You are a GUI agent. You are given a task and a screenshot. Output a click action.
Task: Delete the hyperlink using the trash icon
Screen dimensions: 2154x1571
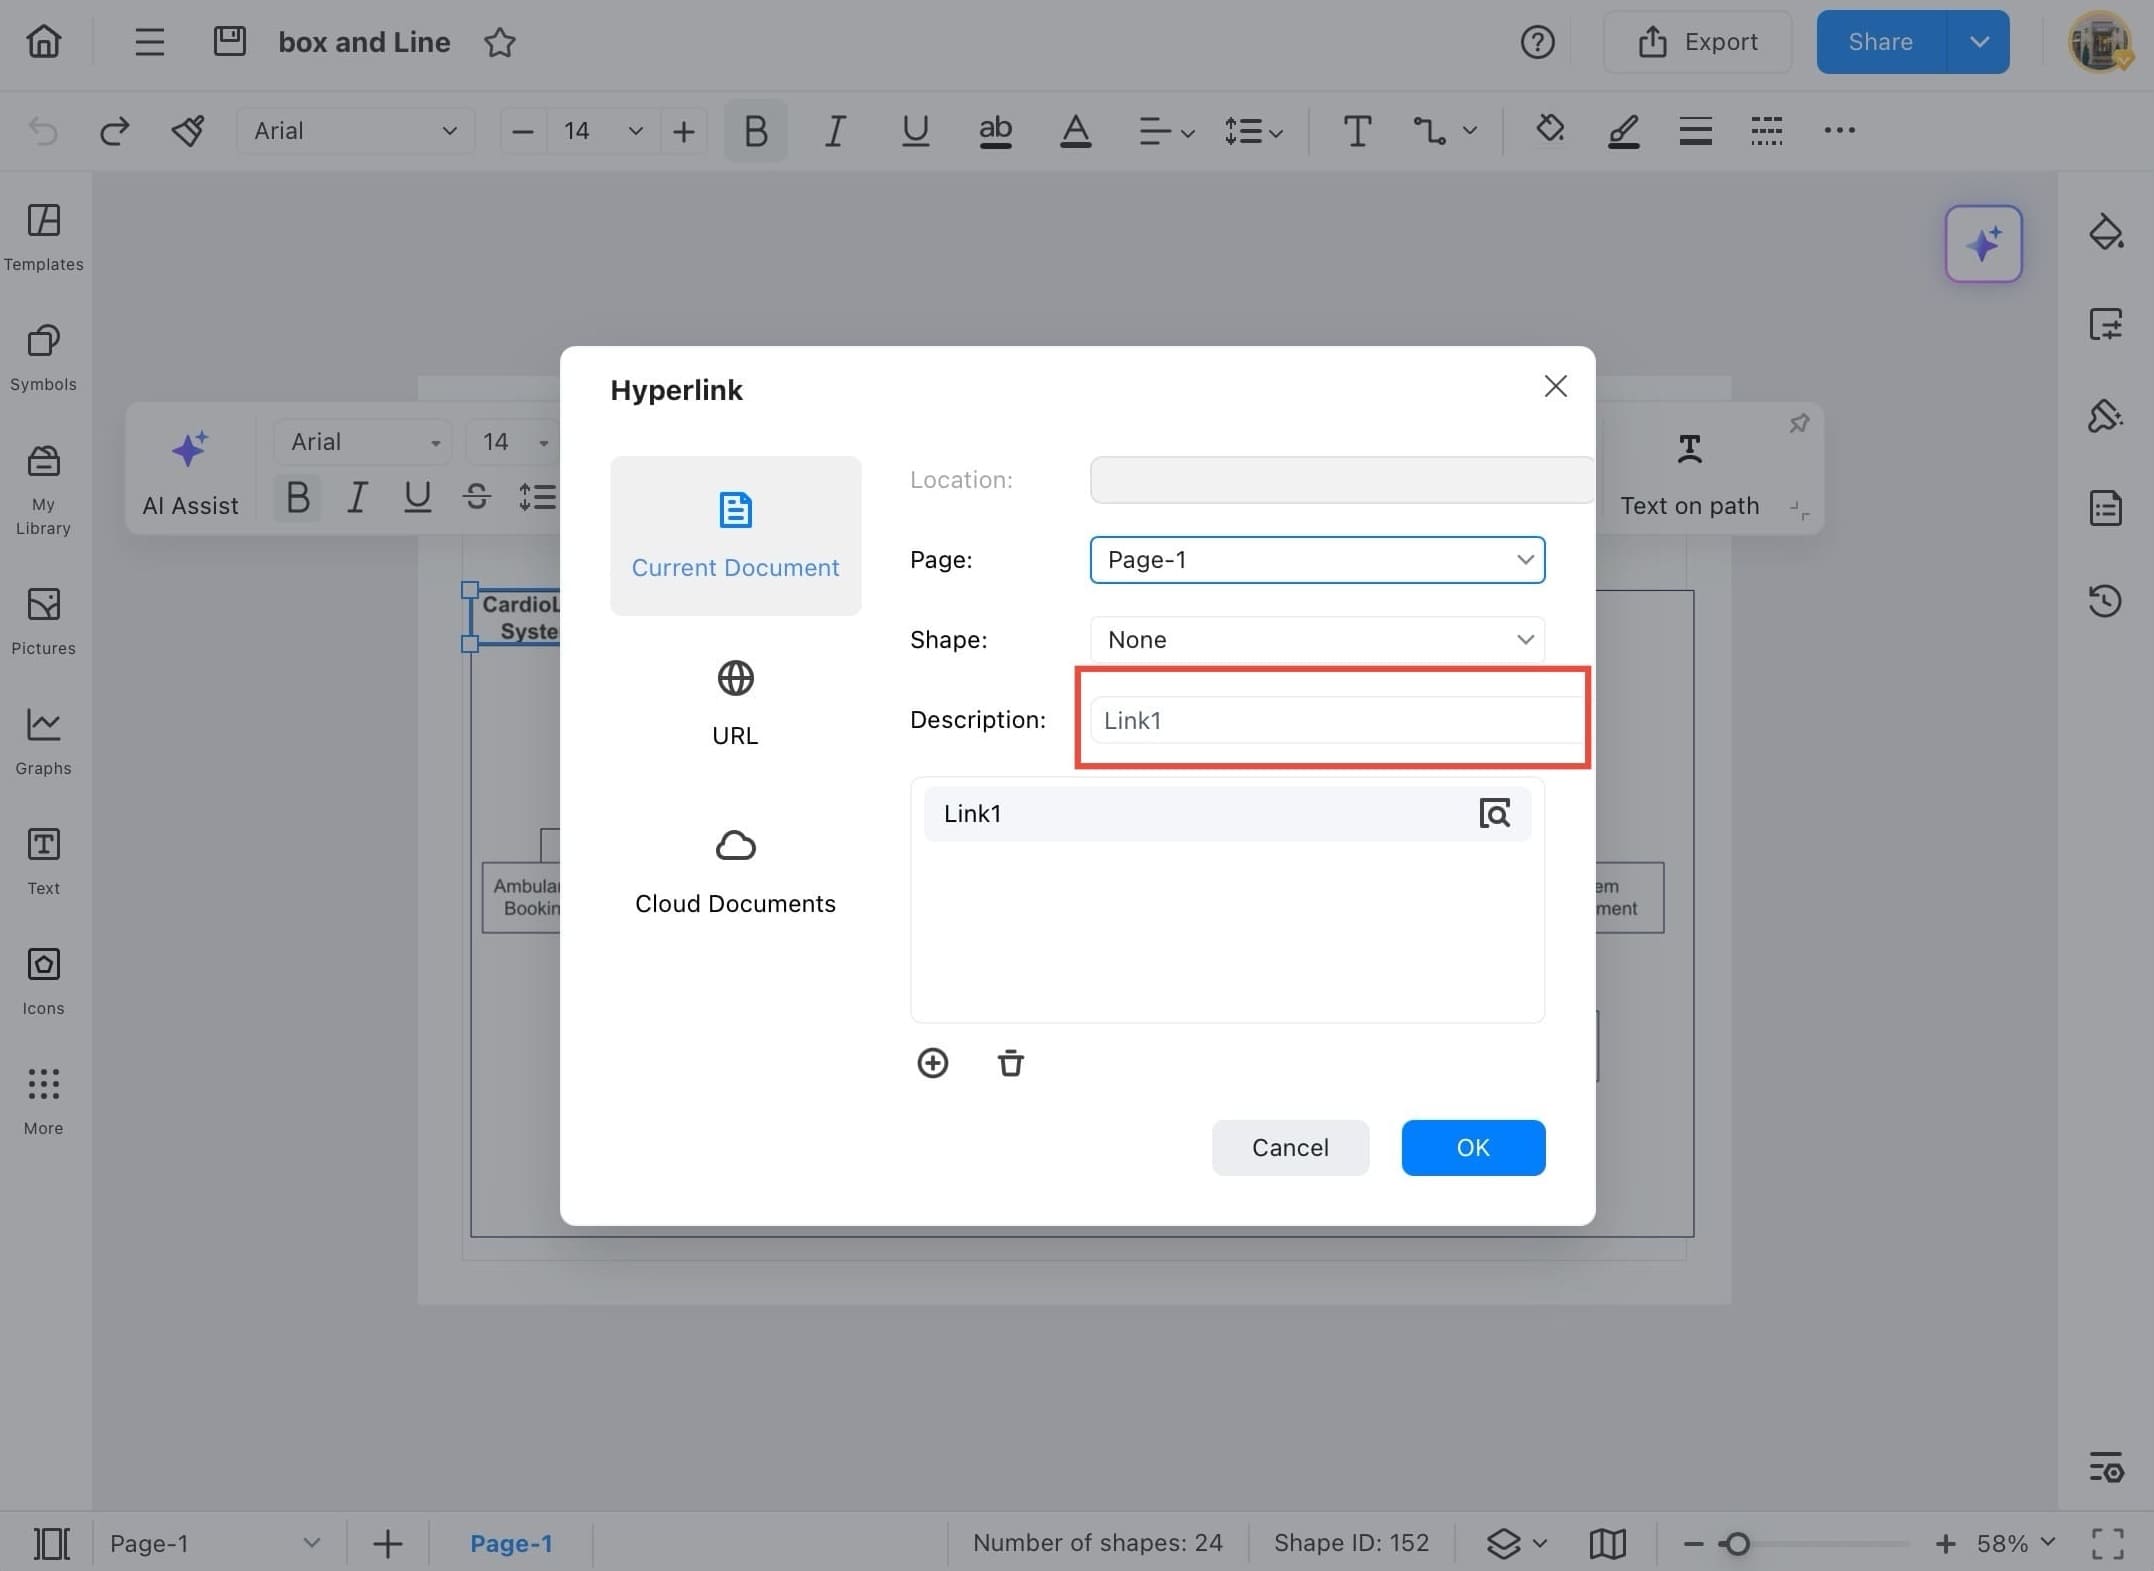(x=1010, y=1062)
